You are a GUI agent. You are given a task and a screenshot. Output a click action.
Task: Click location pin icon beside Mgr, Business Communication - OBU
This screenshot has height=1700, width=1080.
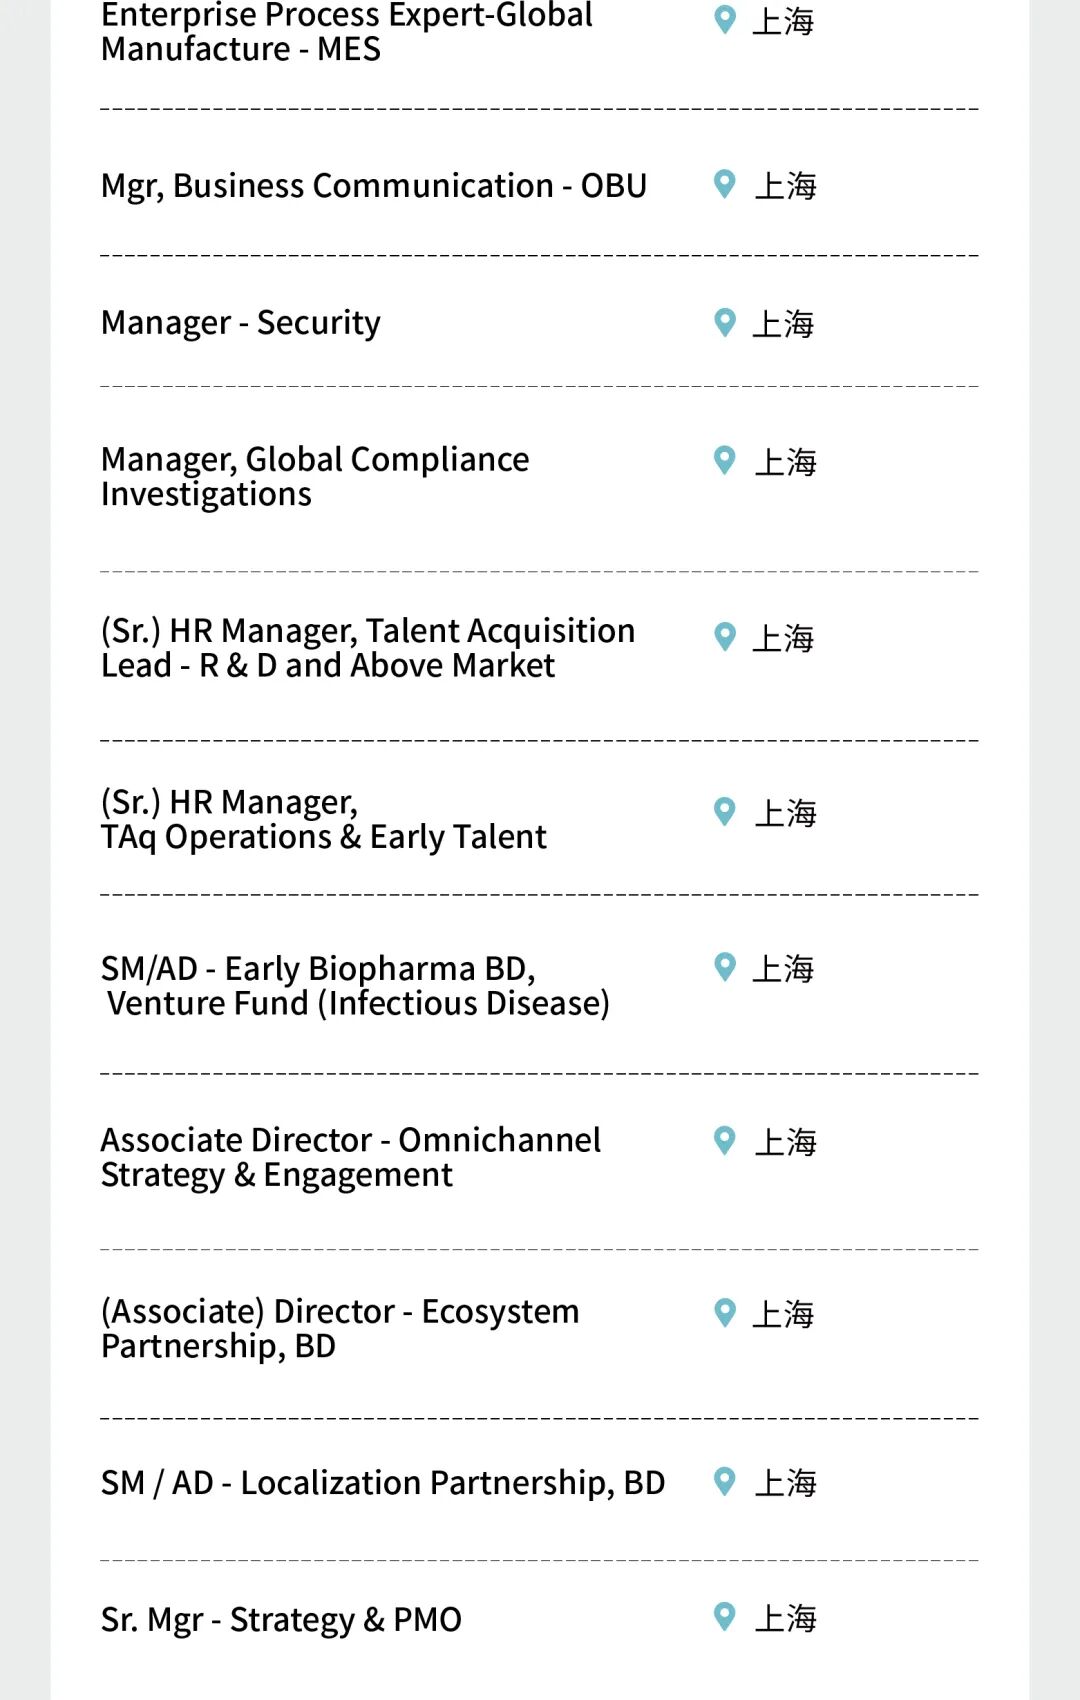(725, 184)
